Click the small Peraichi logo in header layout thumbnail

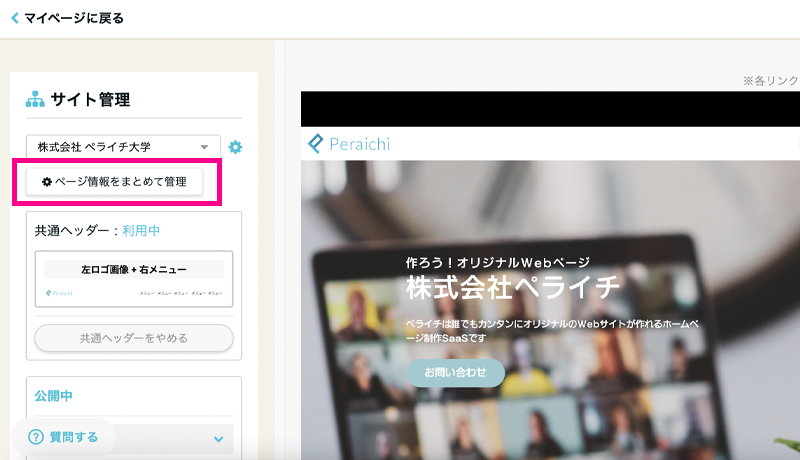pyautogui.click(x=60, y=293)
